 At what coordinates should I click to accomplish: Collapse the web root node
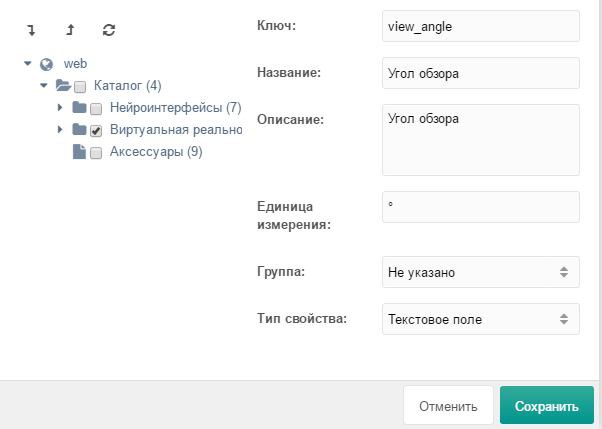[x=28, y=64]
